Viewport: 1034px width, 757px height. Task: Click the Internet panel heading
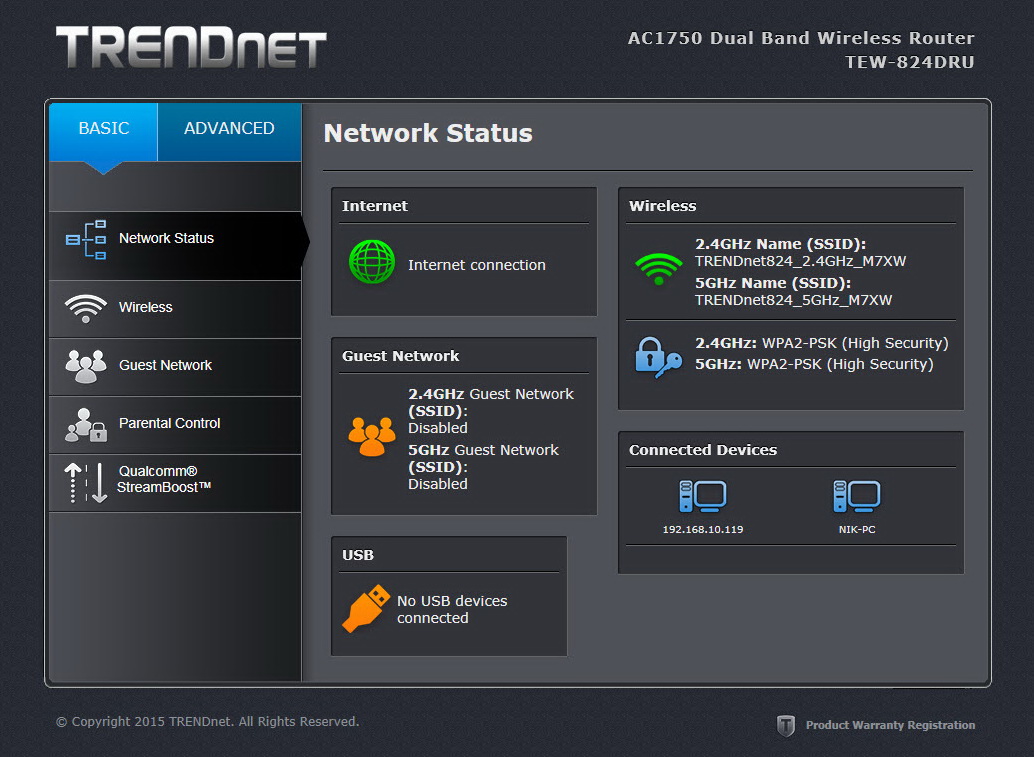[x=375, y=206]
